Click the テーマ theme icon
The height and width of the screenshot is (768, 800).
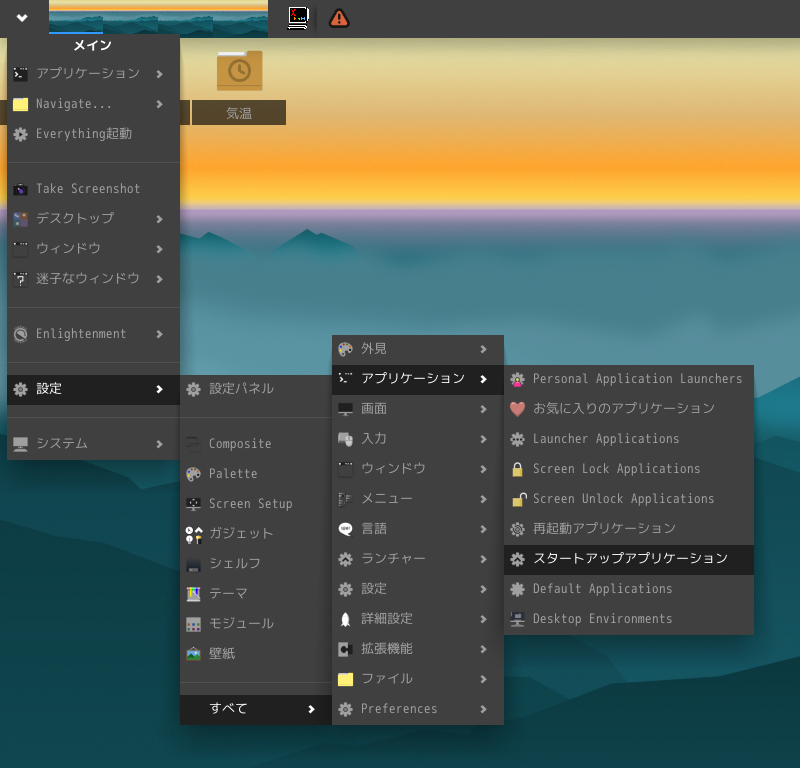pyautogui.click(x=193, y=594)
